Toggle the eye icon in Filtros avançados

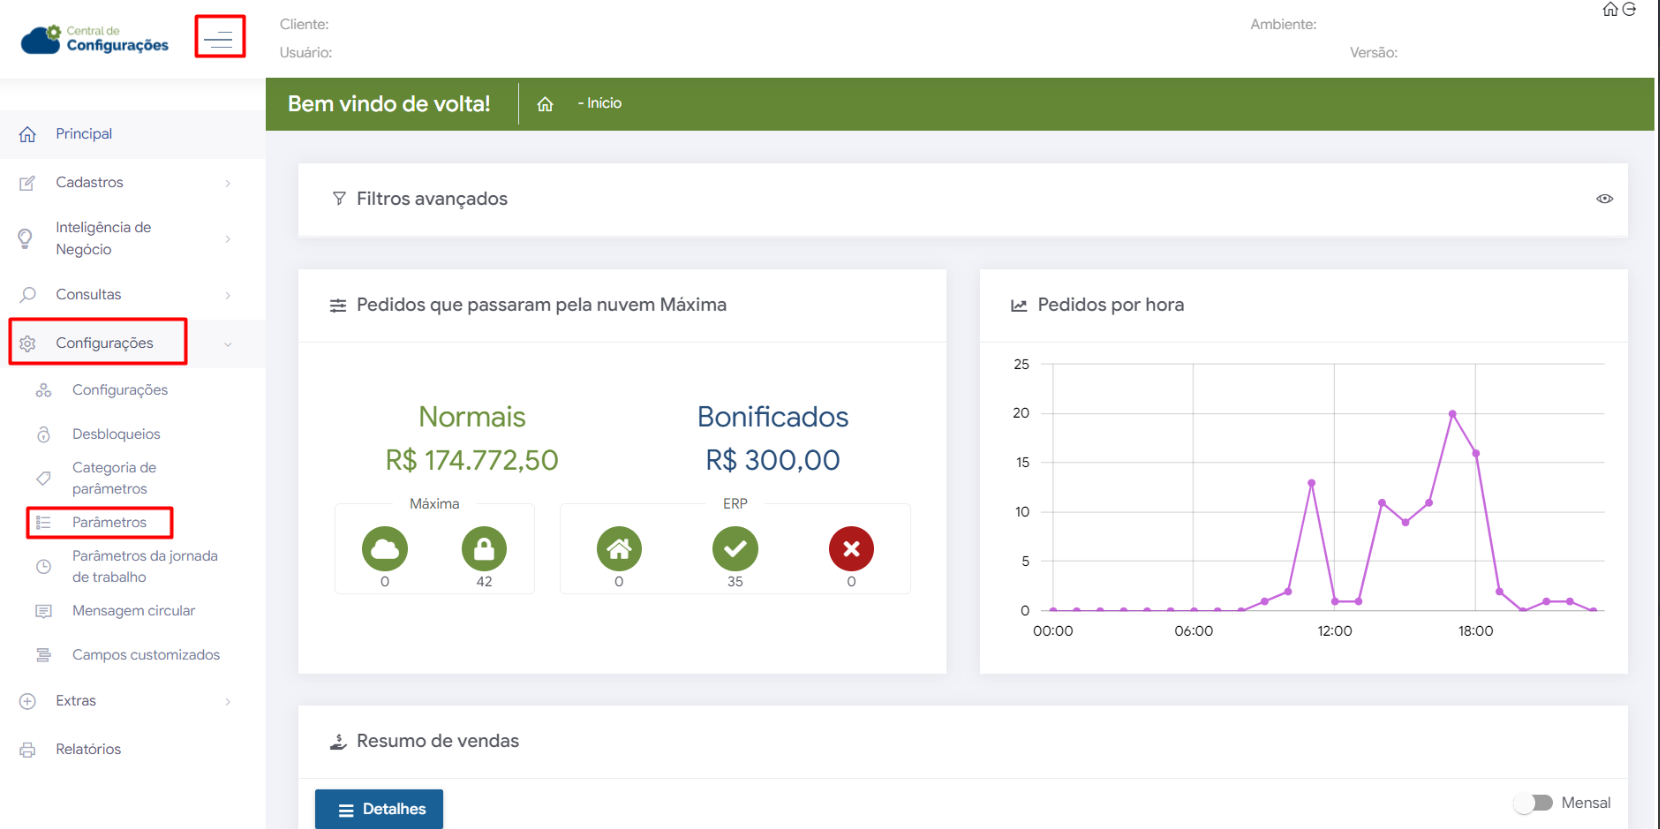tap(1604, 199)
